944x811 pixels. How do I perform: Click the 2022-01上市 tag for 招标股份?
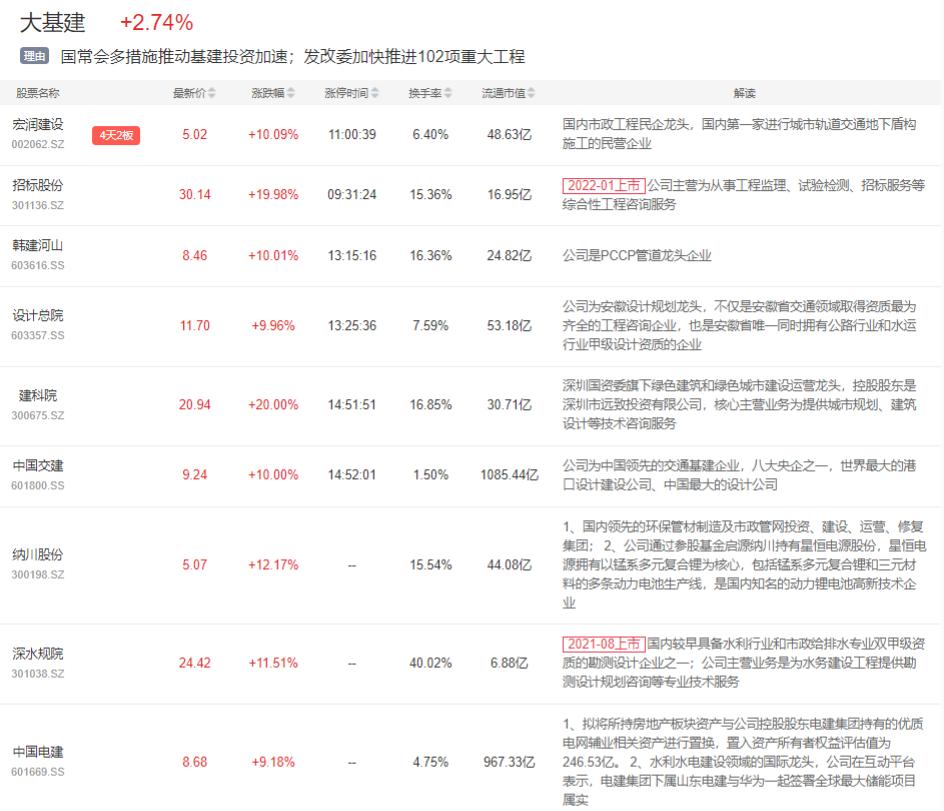click(604, 185)
